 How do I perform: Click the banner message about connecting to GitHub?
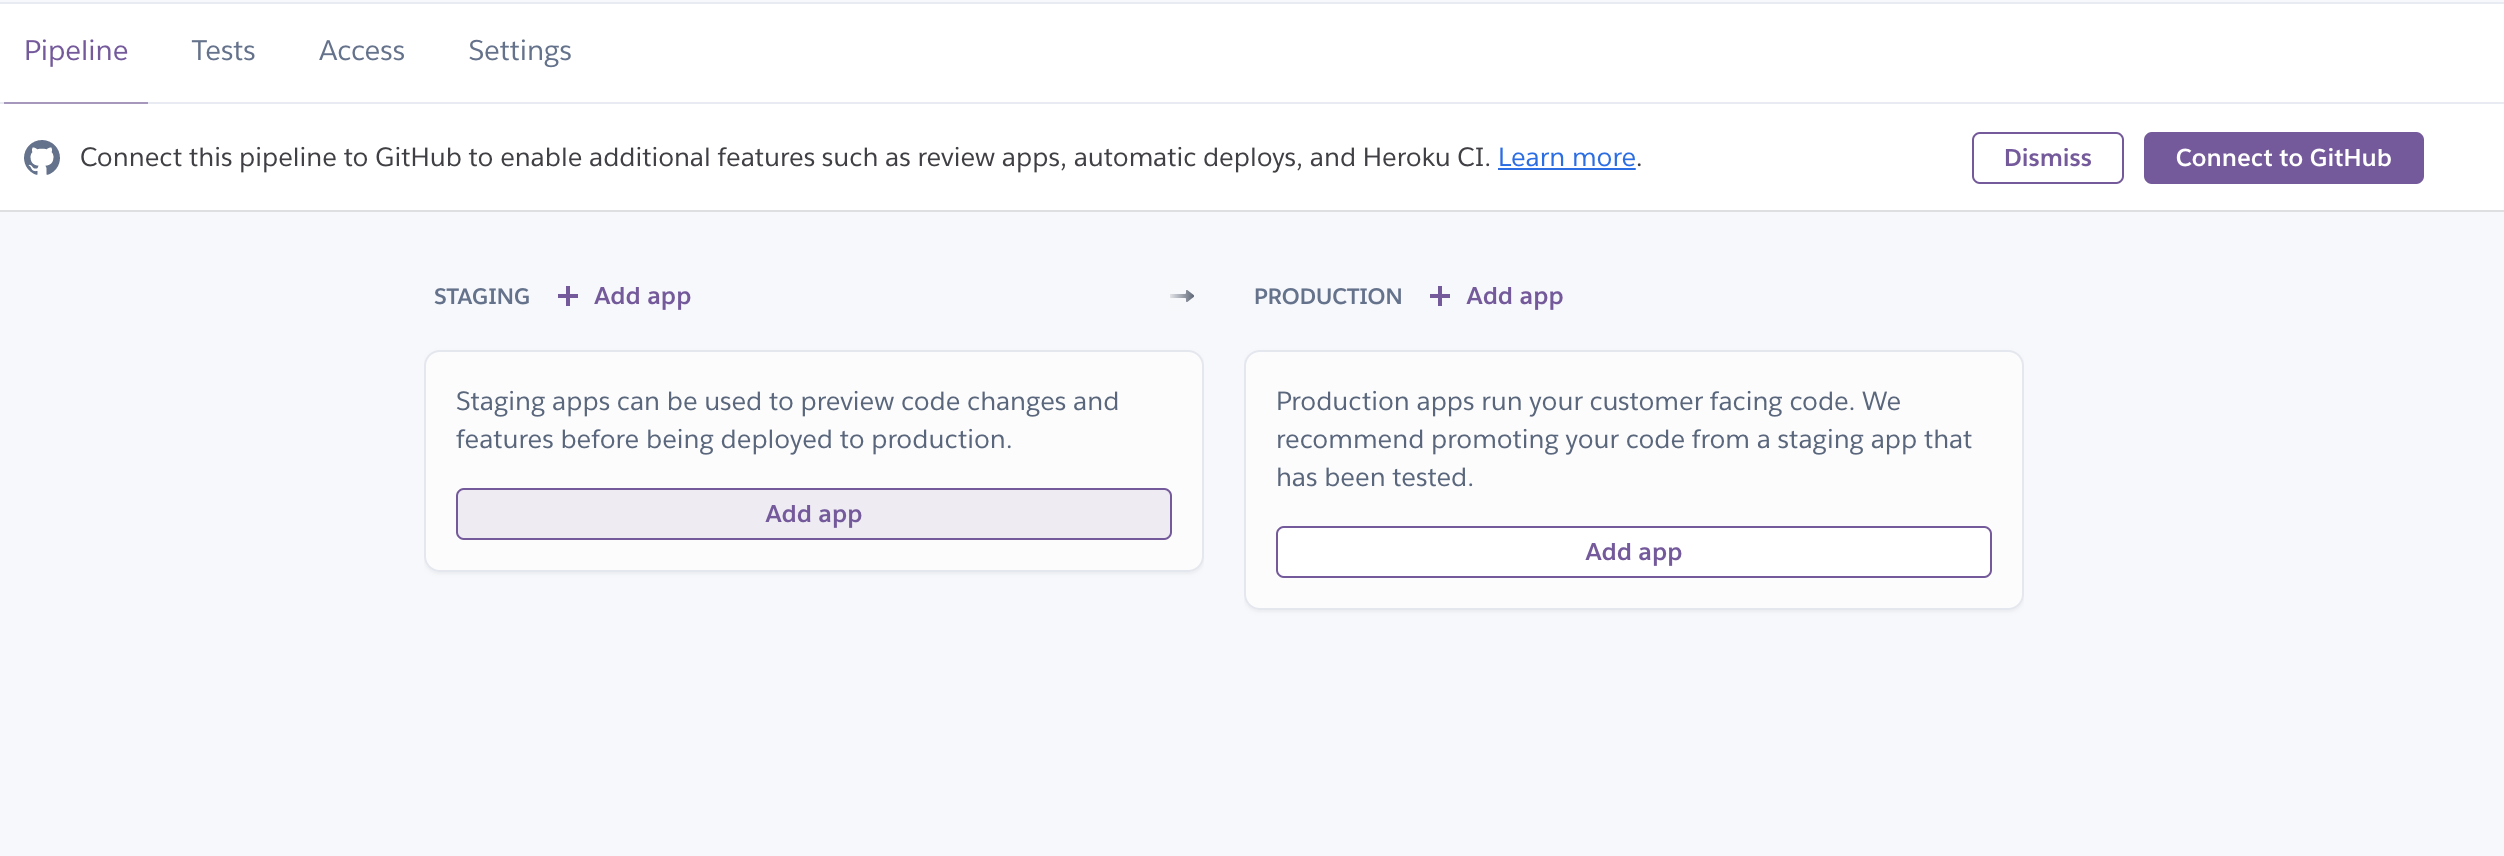click(x=784, y=158)
